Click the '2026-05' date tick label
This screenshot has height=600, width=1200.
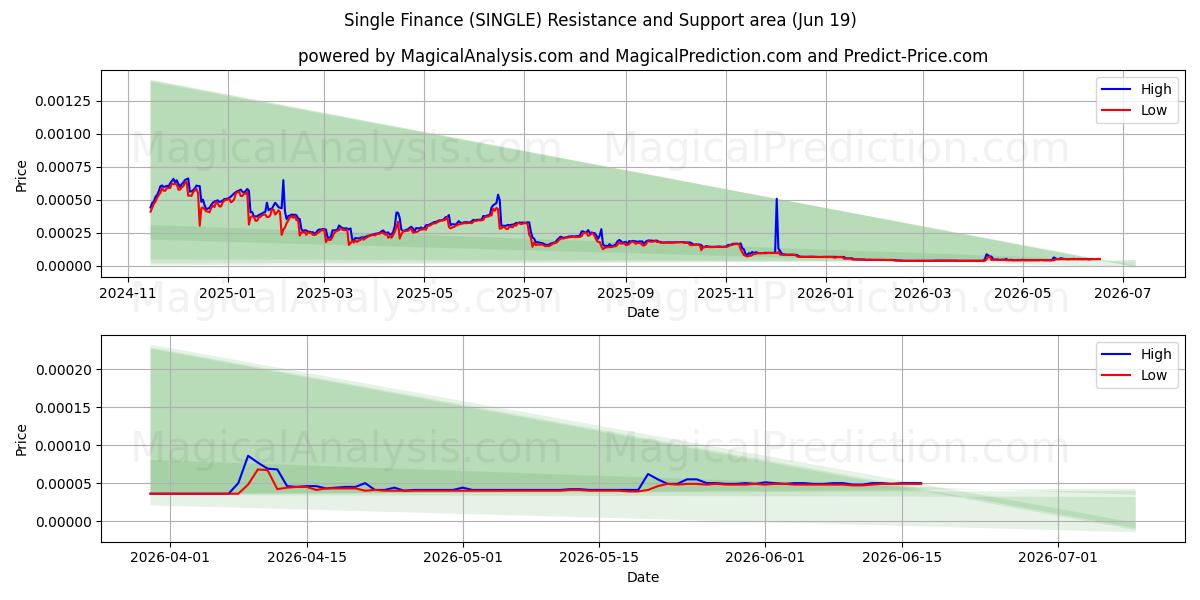[1022, 293]
